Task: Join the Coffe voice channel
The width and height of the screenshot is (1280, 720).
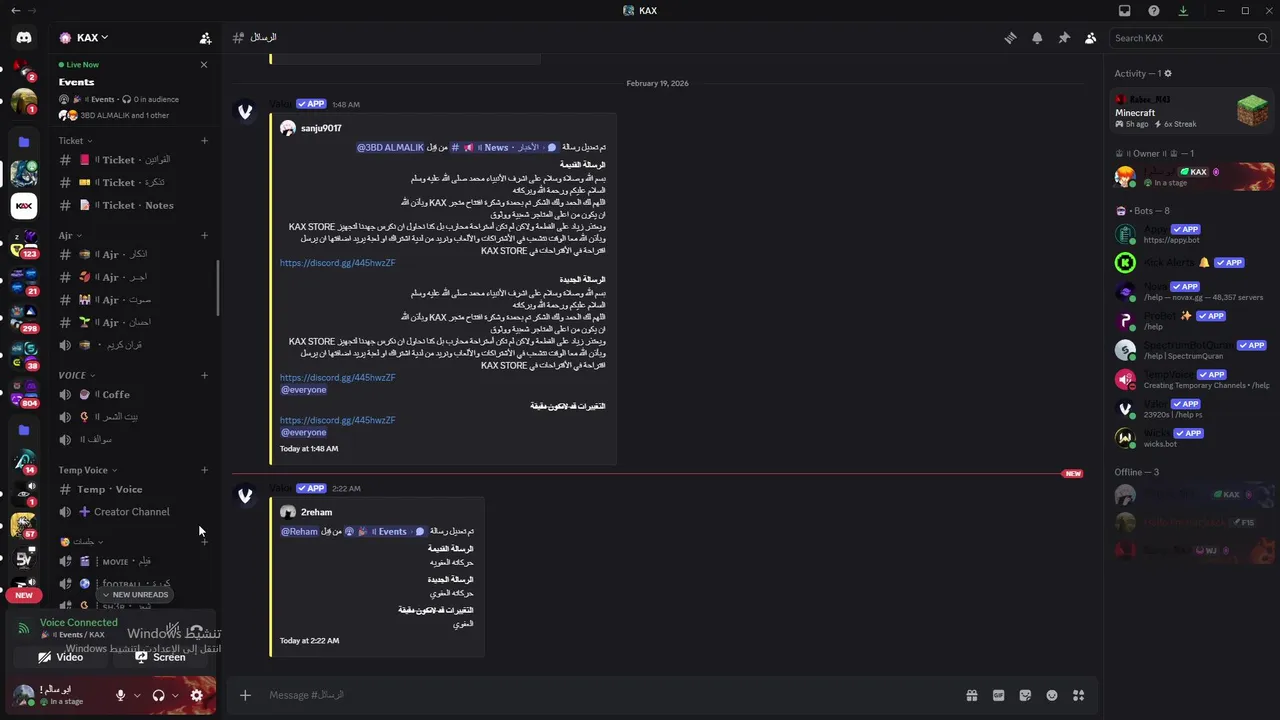Action: (x=133, y=395)
